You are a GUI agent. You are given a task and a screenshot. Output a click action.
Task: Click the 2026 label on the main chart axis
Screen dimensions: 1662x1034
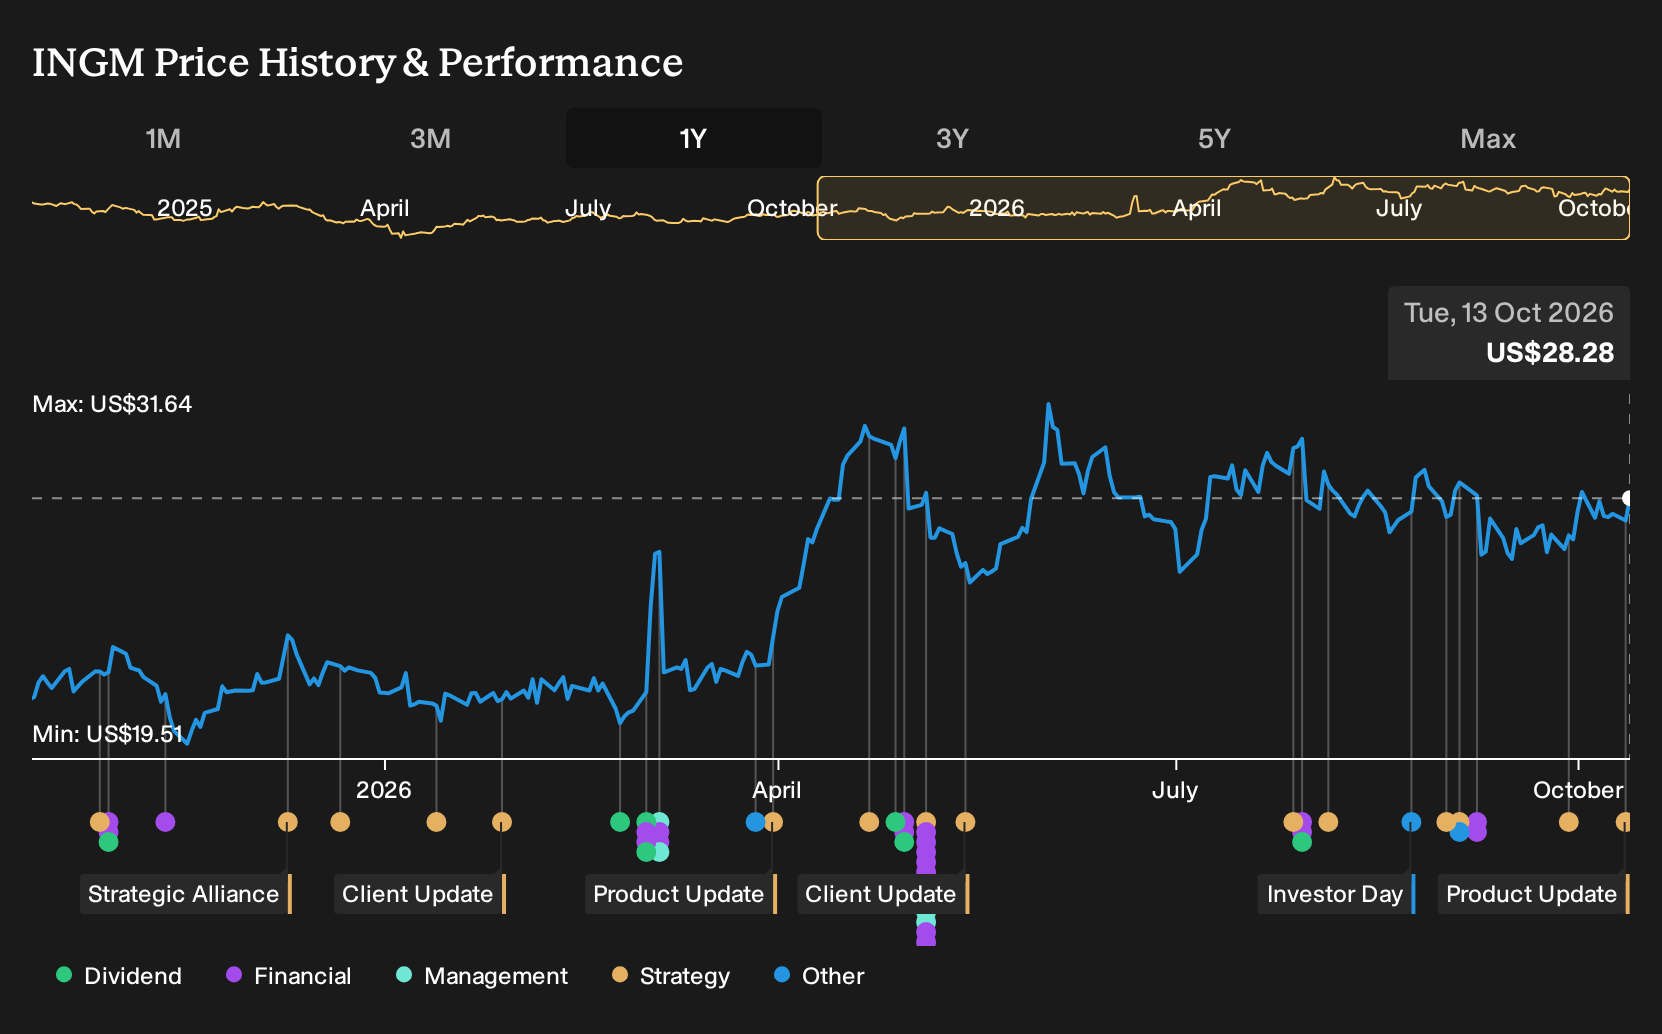pyautogui.click(x=384, y=790)
